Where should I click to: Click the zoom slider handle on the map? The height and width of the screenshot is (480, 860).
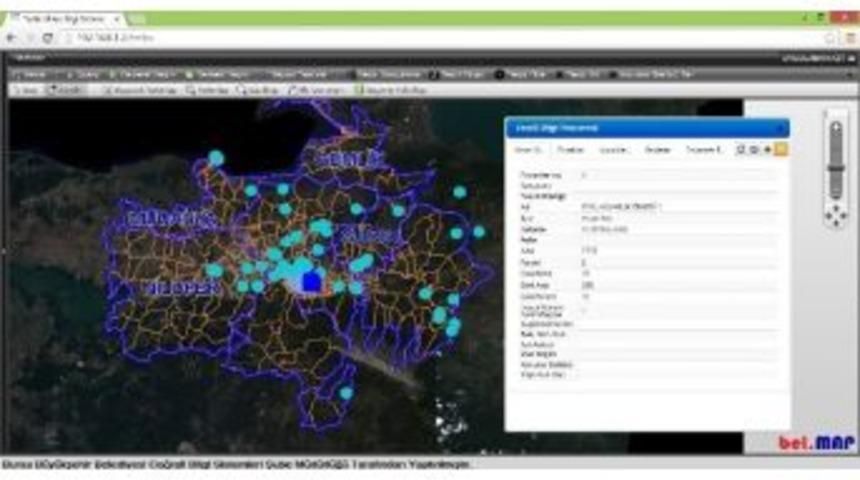[x=836, y=170]
